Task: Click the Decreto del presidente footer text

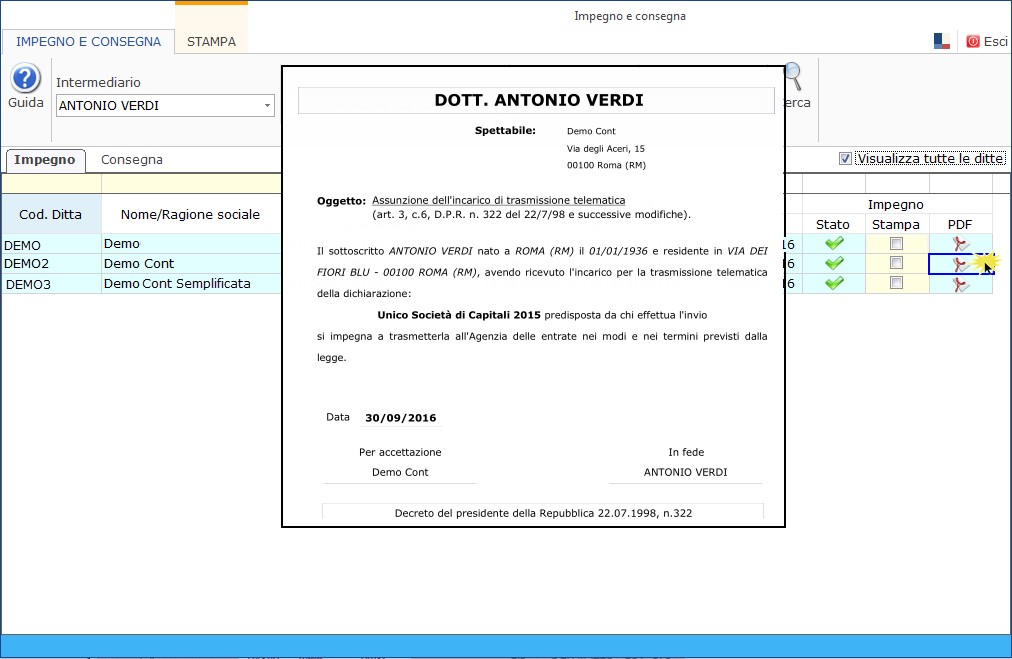Action: [543, 513]
